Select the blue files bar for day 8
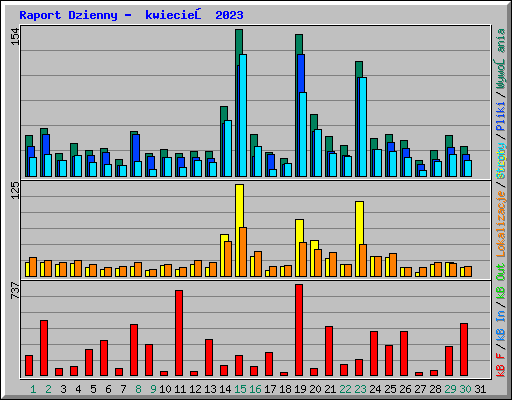512x400 pixels. pos(136,148)
